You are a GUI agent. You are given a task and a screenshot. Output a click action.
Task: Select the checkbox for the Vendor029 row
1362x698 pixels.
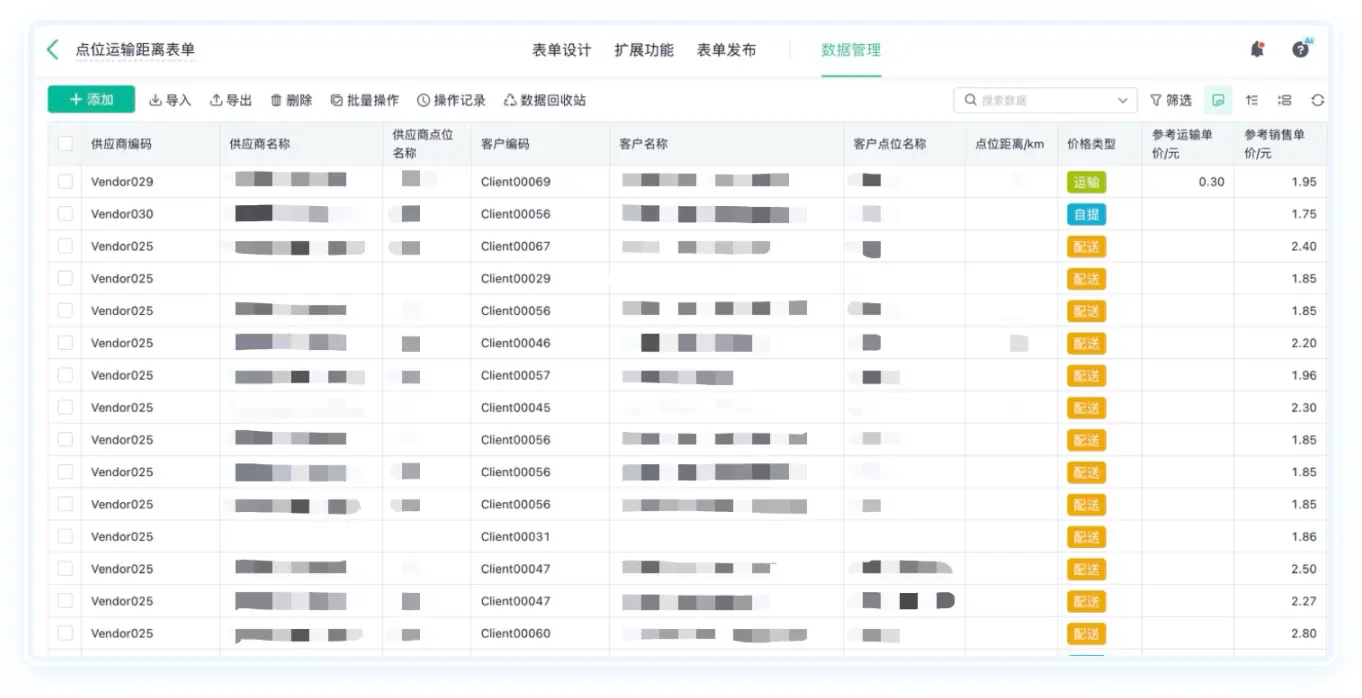65,182
